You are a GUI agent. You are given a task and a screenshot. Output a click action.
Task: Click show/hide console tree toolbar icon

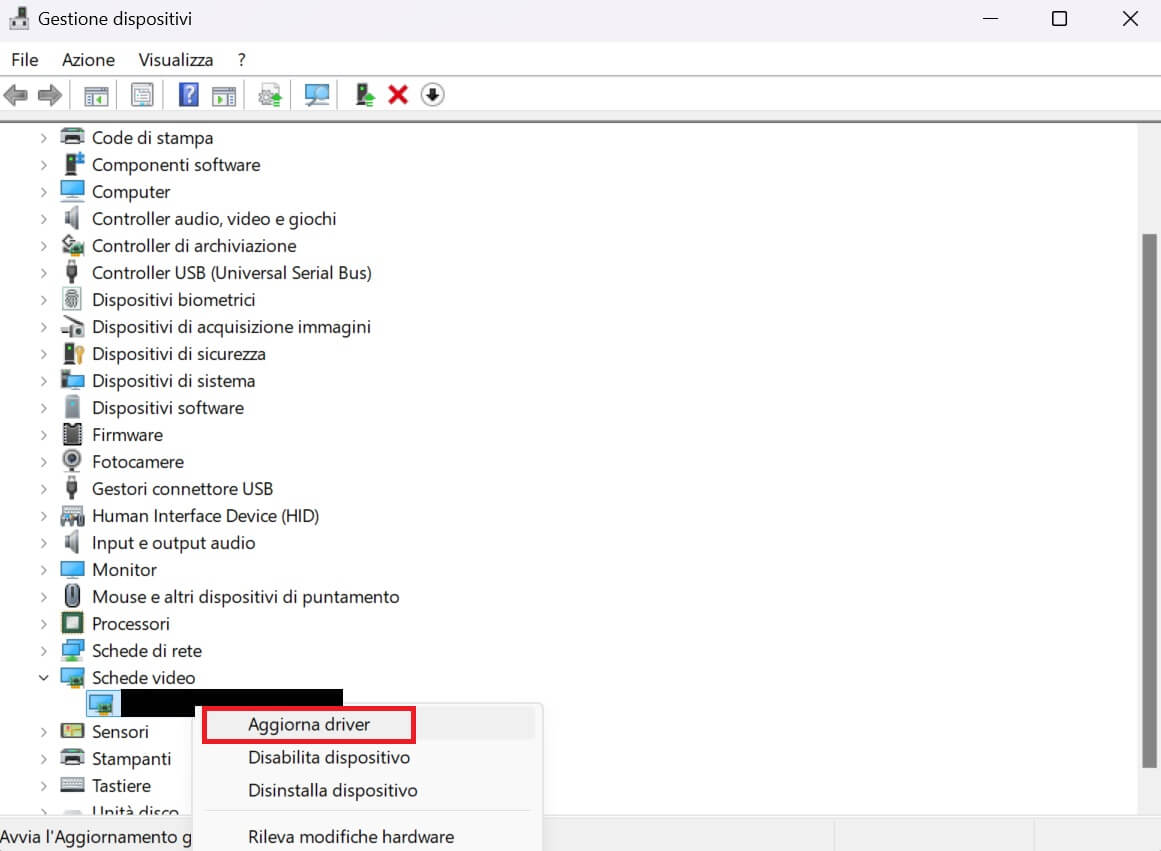(96, 95)
